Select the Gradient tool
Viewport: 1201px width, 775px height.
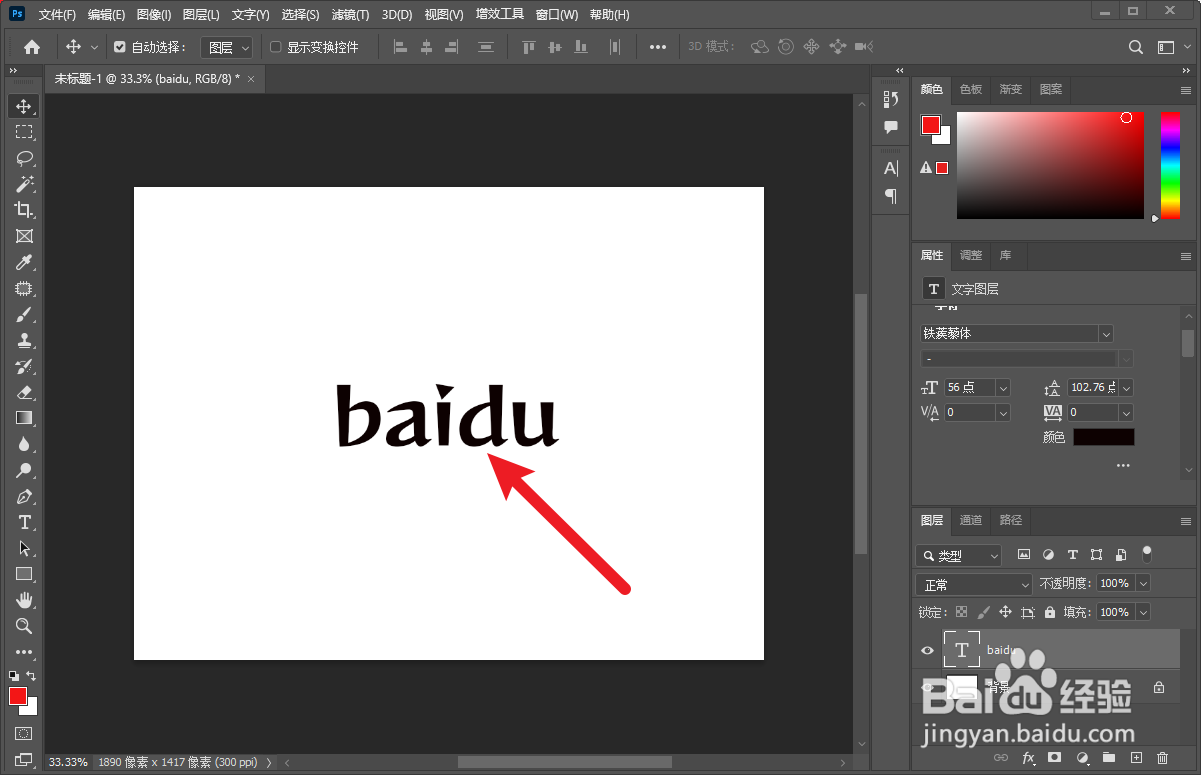tap(24, 418)
